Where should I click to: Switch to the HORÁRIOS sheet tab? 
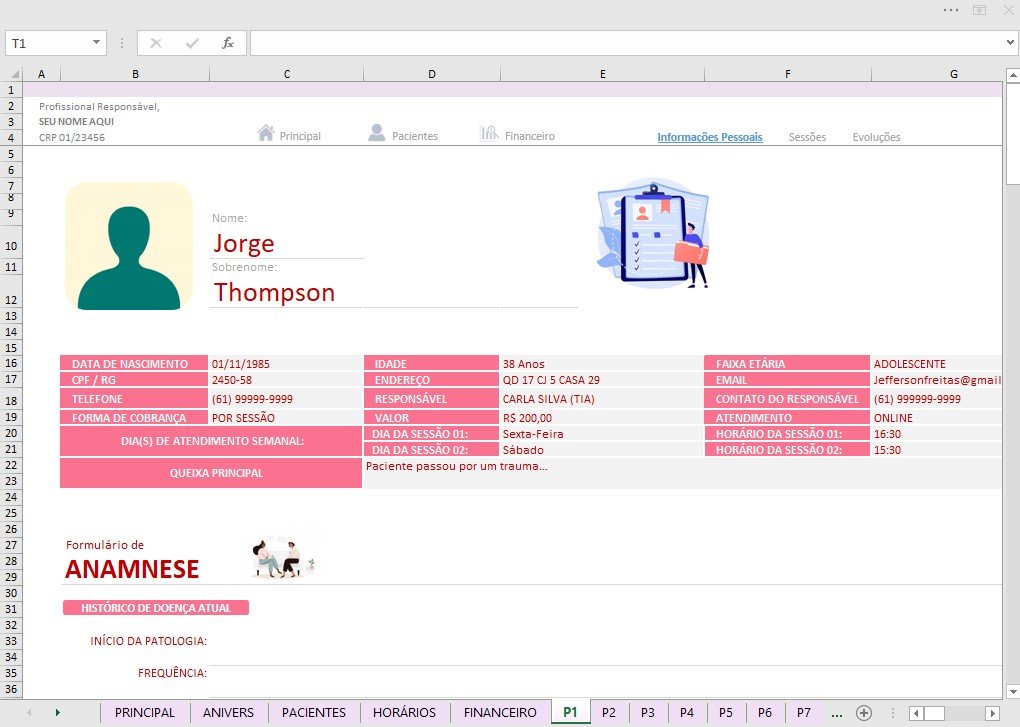404,713
